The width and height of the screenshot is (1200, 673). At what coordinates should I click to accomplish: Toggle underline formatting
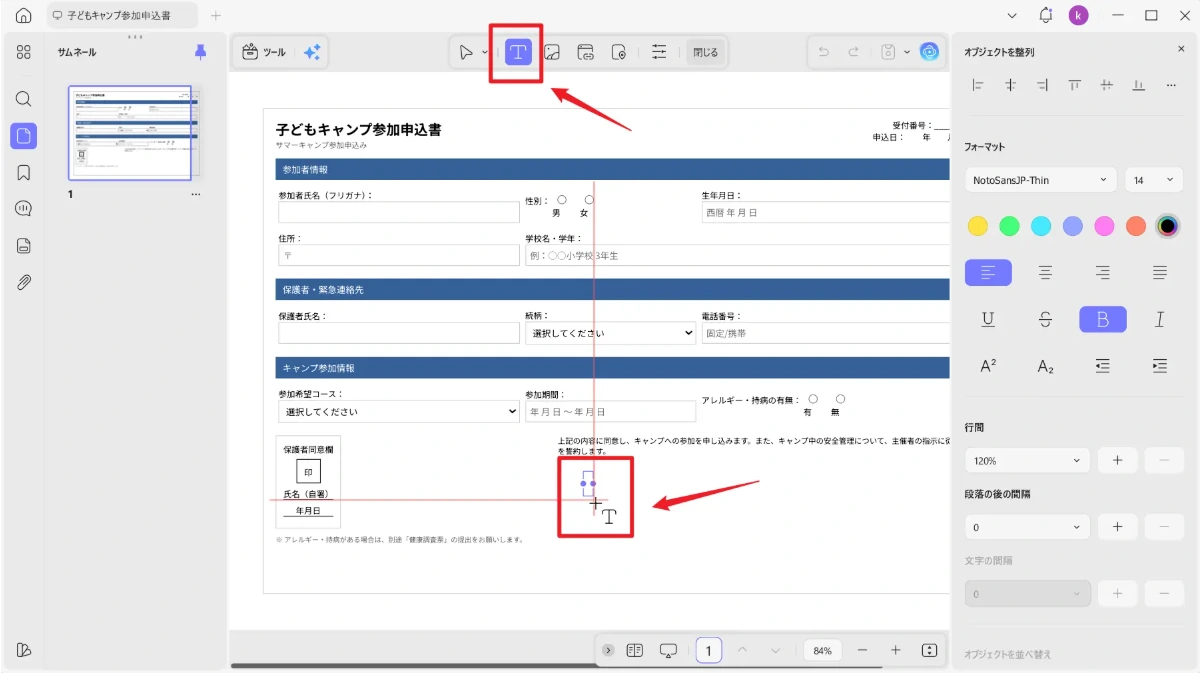tap(988, 319)
